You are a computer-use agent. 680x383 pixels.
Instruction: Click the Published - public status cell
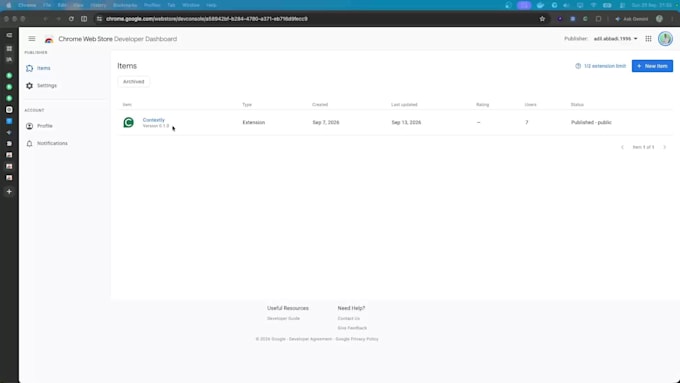(591, 122)
